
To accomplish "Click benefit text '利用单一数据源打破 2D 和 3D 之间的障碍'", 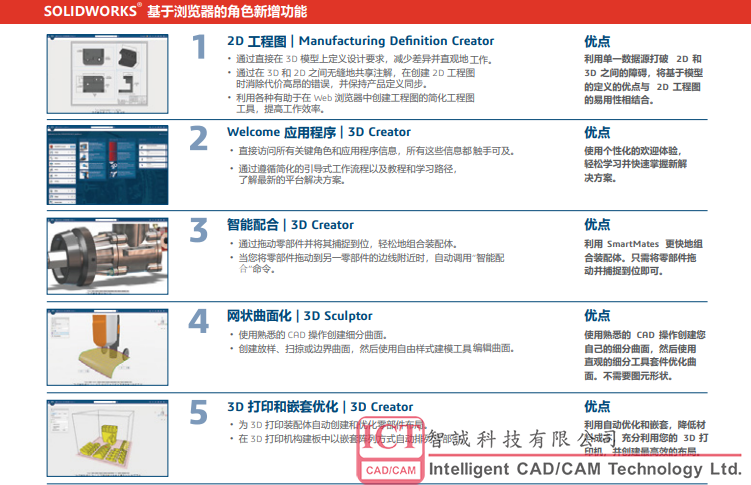I will [x=643, y=79].
